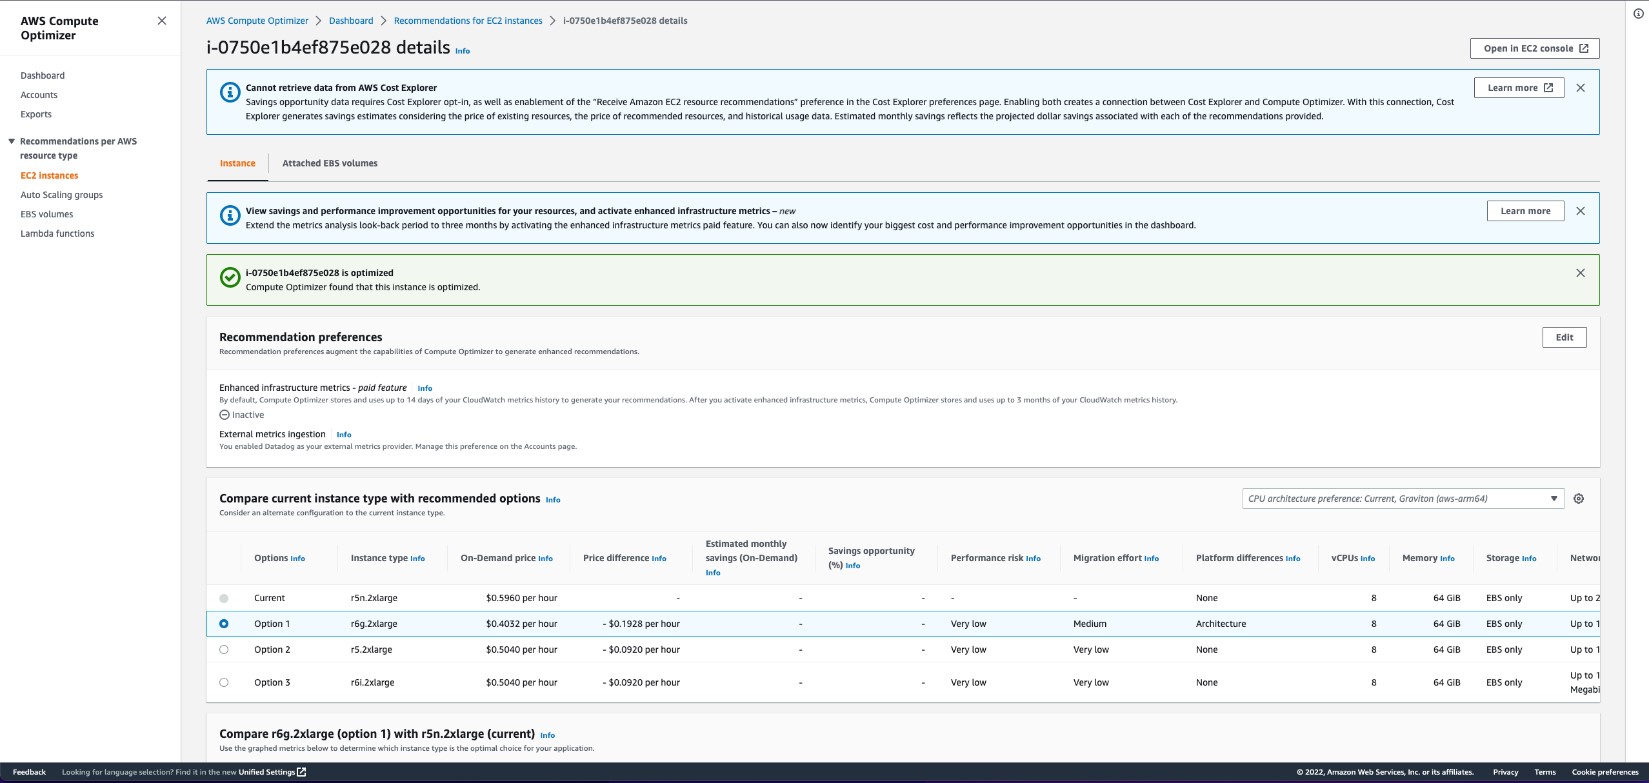Screen dimensions: 1649x783
Task: Open Privacy link in footer
Action: click(x=1505, y=773)
